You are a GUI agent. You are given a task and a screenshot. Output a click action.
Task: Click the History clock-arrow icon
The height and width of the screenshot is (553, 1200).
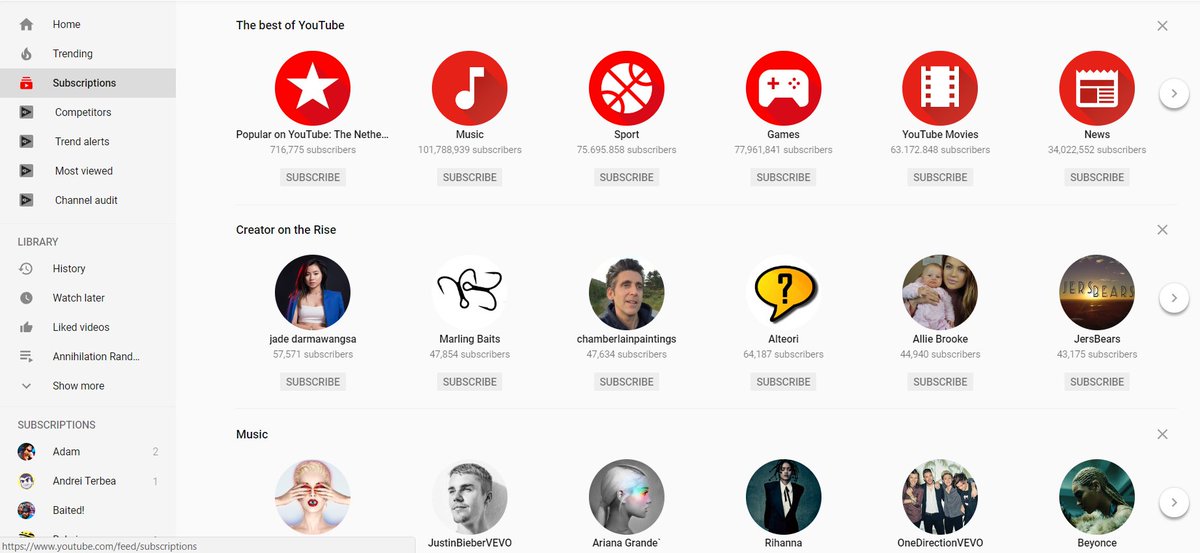[x=27, y=269]
